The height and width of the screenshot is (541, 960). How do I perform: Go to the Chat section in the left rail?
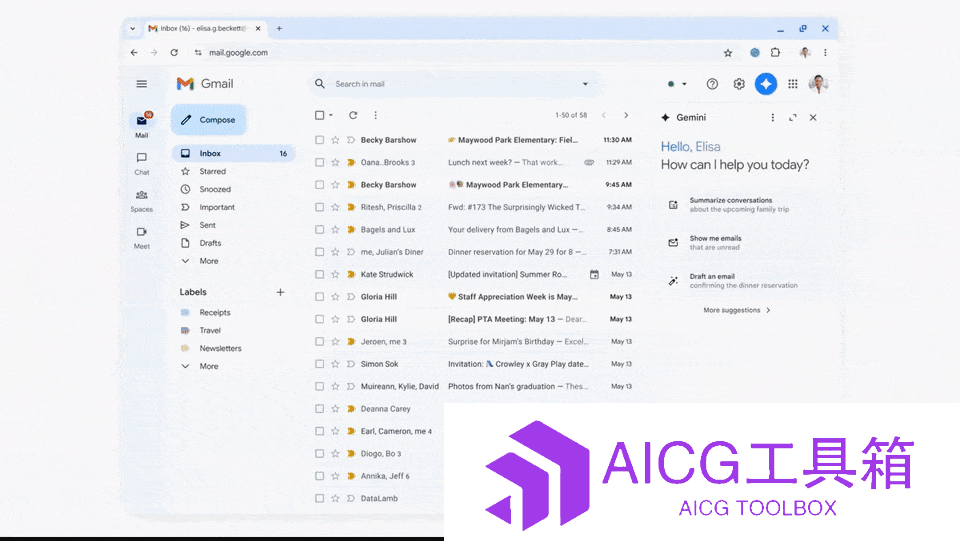(x=141, y=163)
